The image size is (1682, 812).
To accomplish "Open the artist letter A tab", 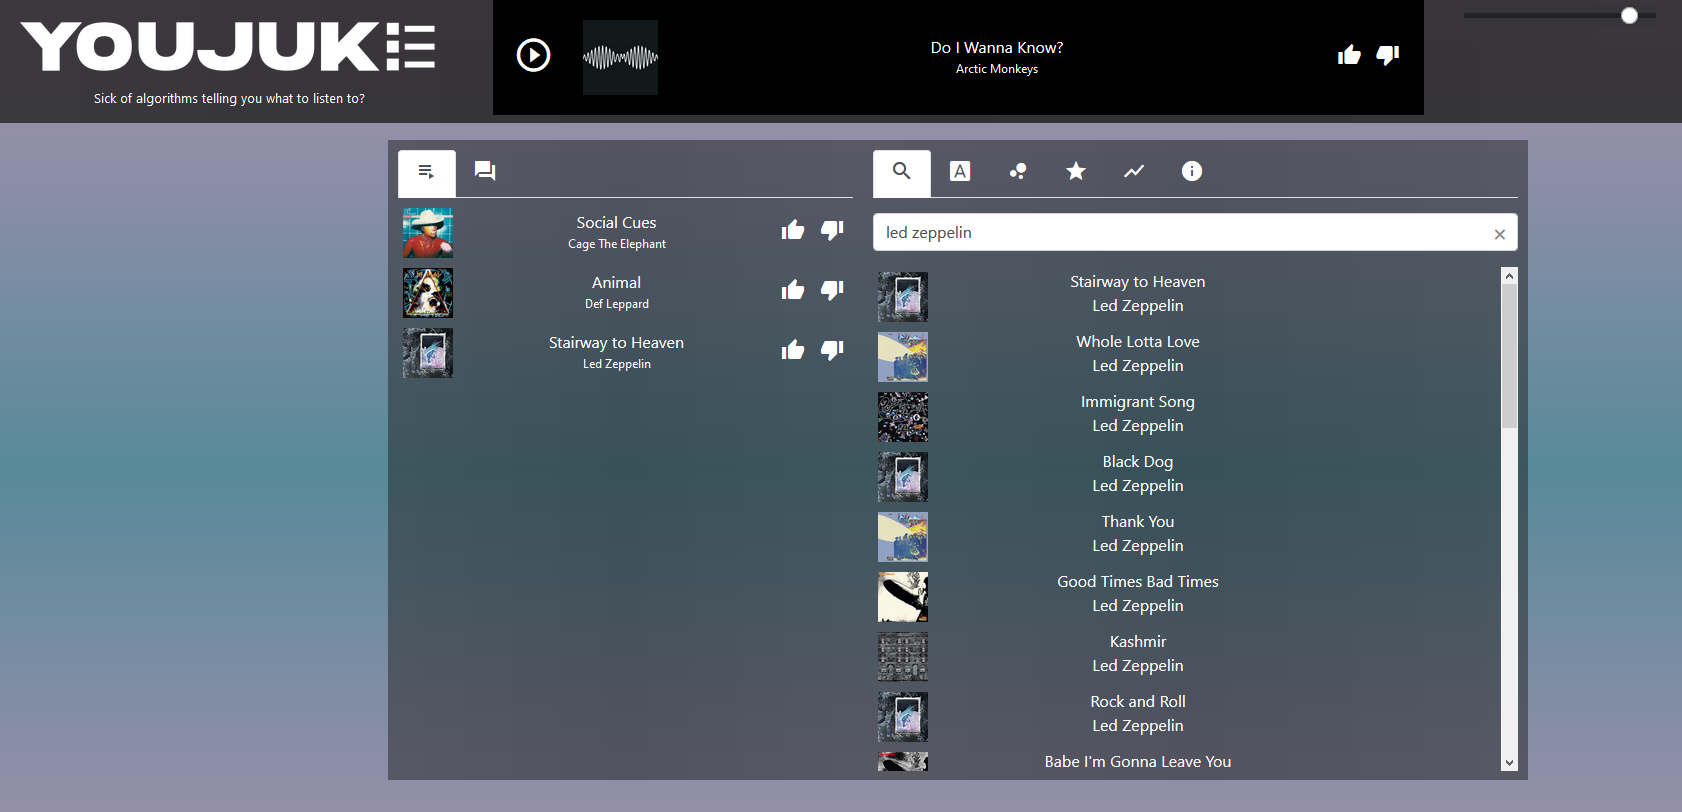I will [960, 171].
